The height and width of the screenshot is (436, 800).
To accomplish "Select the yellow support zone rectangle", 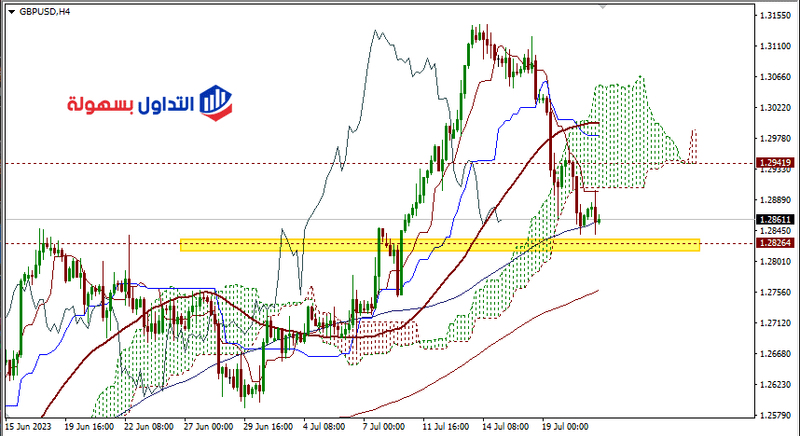I will [439, 245].
